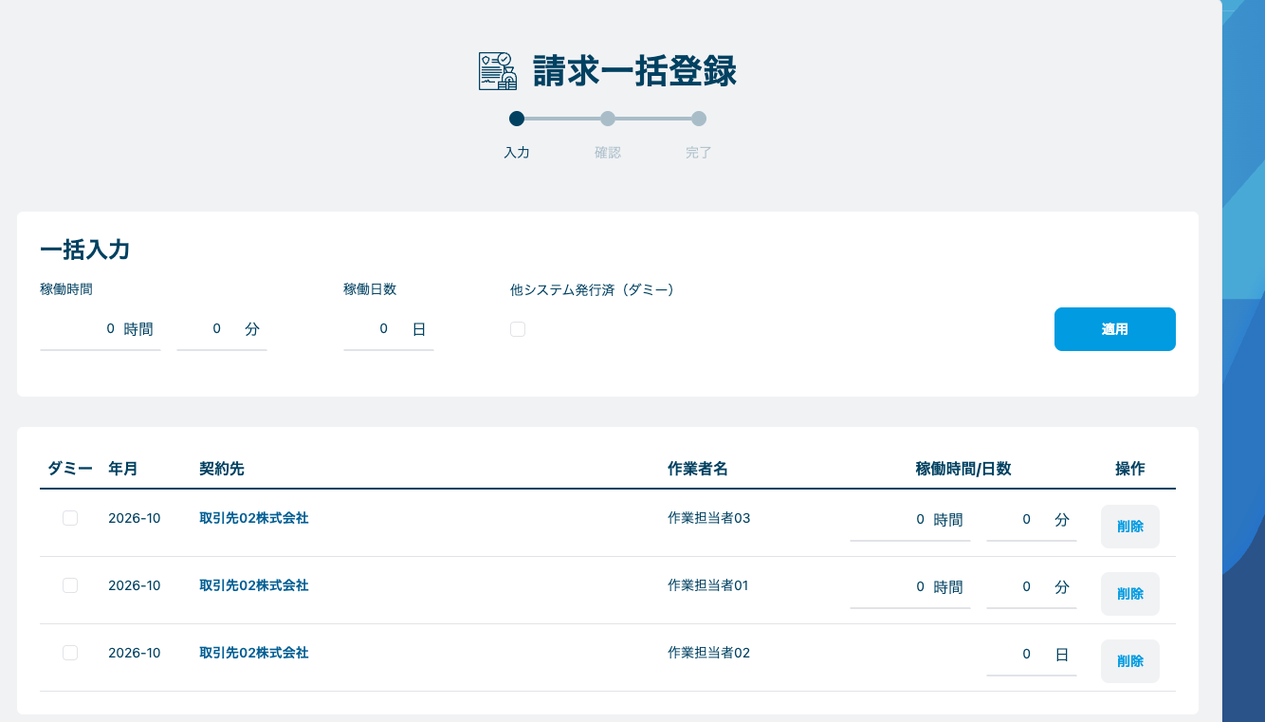The height and width of the screenshot is (722, 1265).
Task: Click the 操作 column header
Action: [x=1130, y=468]
